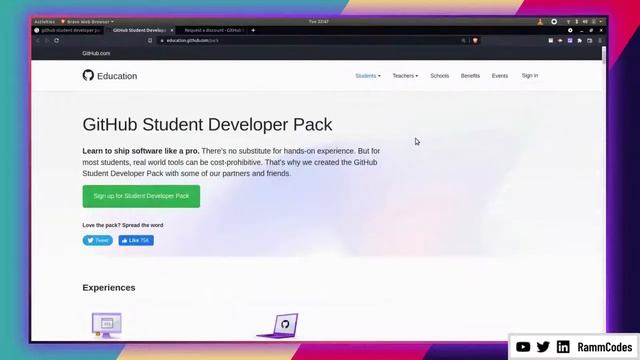
Task: Click the round white tray icon in top bar
Action: [554, 22]
